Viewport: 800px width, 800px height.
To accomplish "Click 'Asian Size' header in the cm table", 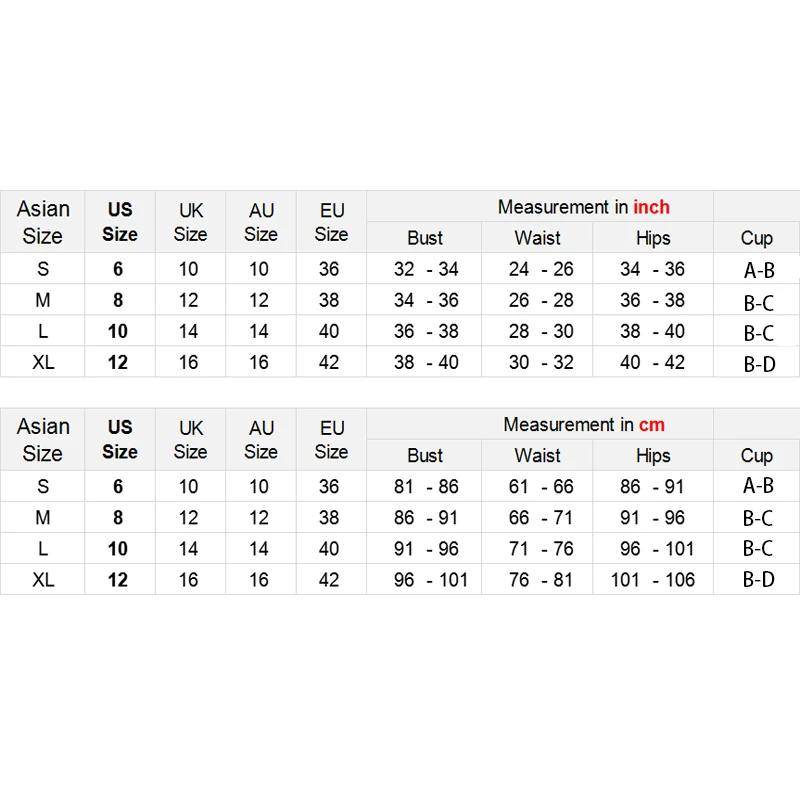I will (43, 439).
